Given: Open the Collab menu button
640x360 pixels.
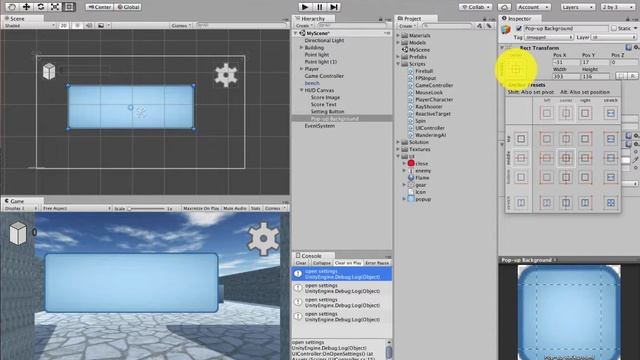Looking at the screenshot, I should click(475, 7).
